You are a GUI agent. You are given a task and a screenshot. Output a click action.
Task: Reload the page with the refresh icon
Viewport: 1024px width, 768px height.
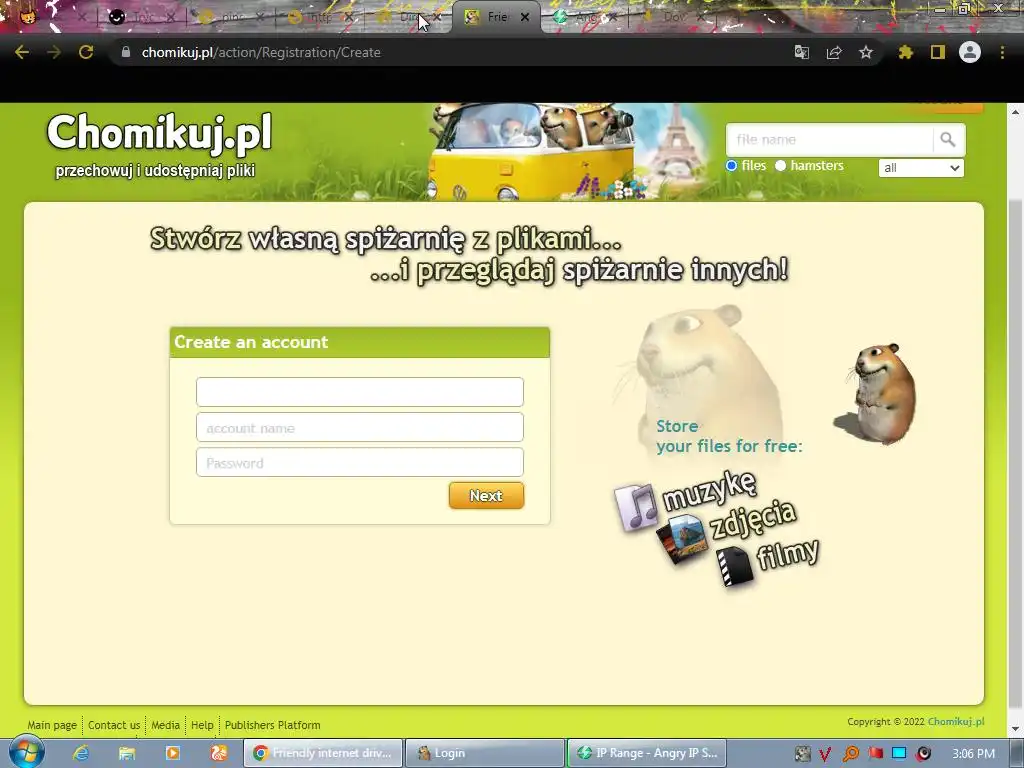point(86,52)
